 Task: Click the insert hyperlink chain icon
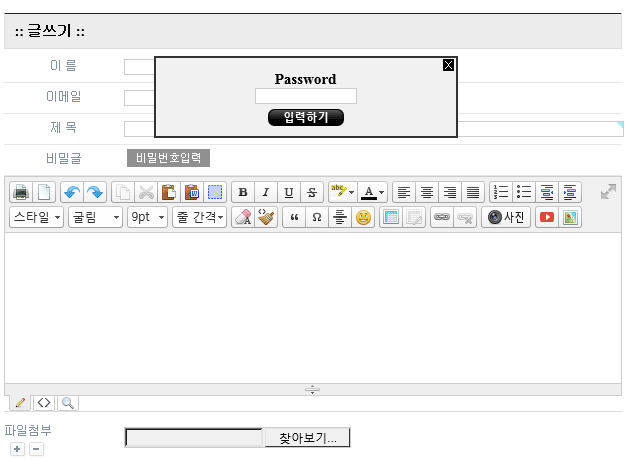(441, 217)
